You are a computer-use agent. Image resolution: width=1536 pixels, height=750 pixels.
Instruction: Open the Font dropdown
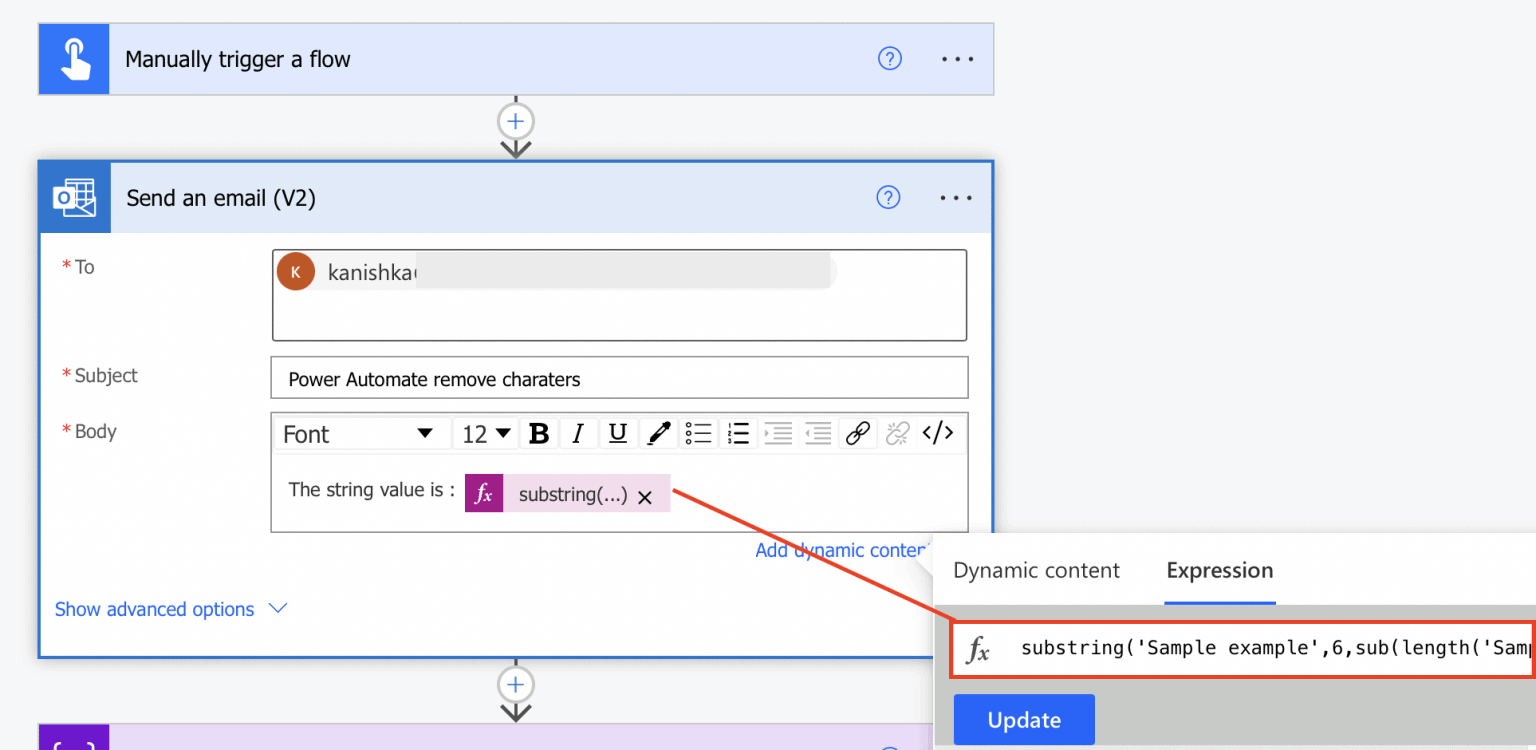pyautogui.click(x=361, y=432)
